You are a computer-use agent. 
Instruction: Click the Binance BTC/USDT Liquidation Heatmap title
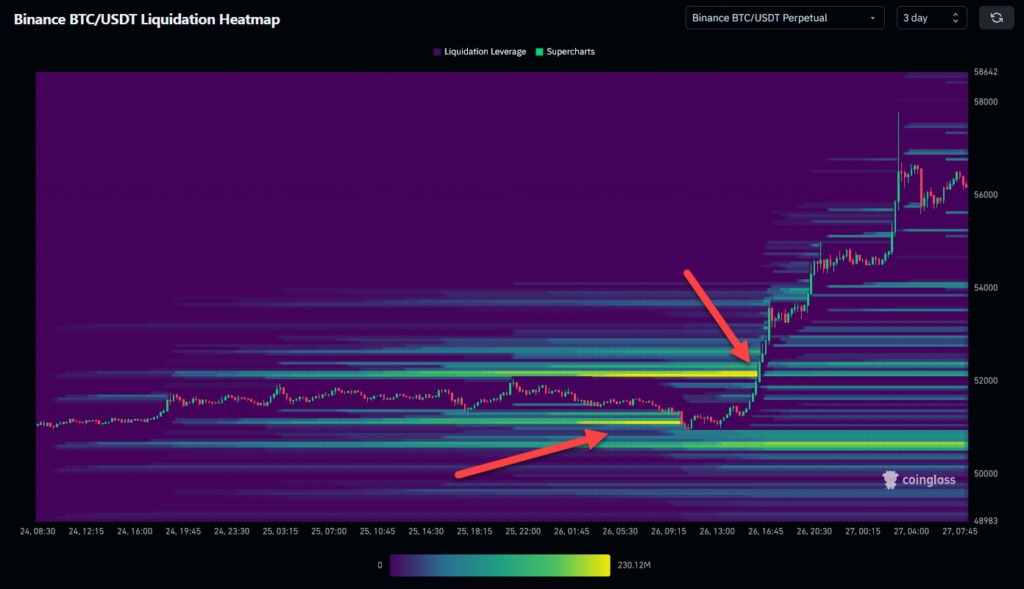pos(147,20)
